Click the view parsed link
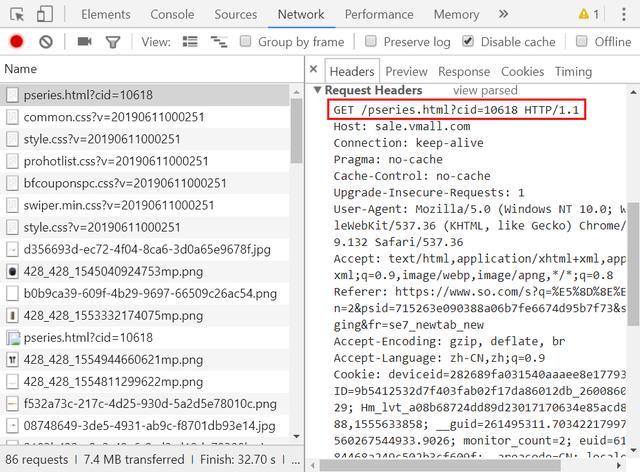 pyautogui.click(x=485, y=90)
